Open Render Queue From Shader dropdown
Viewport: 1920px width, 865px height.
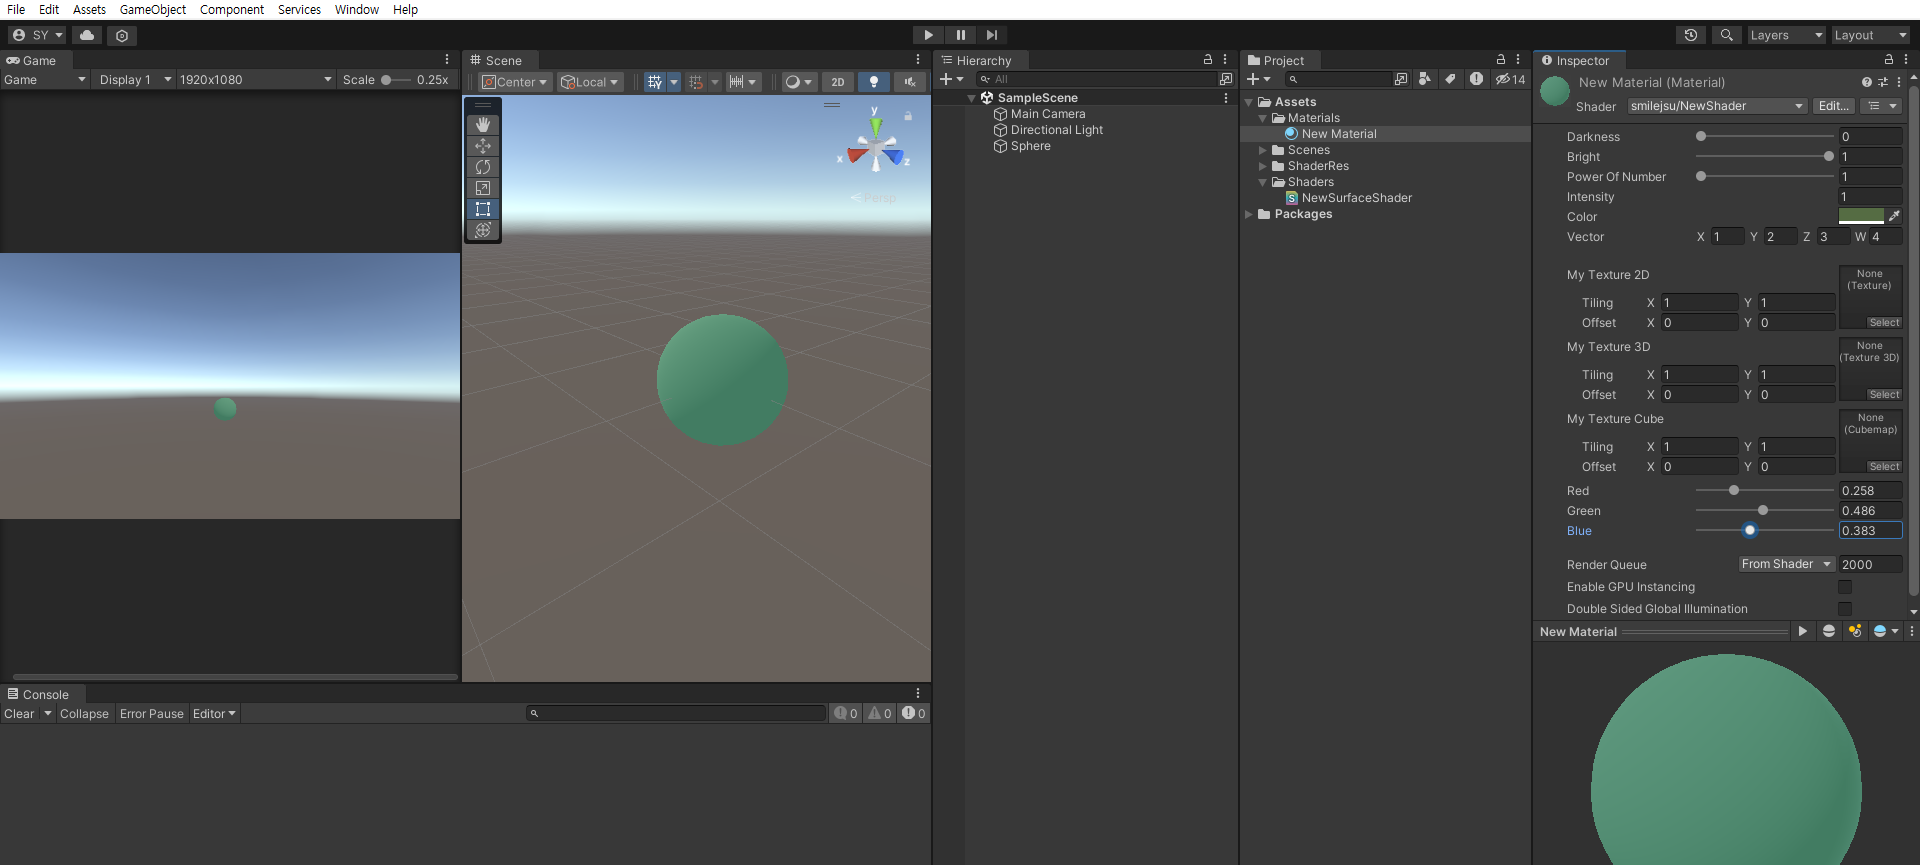pyautogui.click(x=1786, y=564)
